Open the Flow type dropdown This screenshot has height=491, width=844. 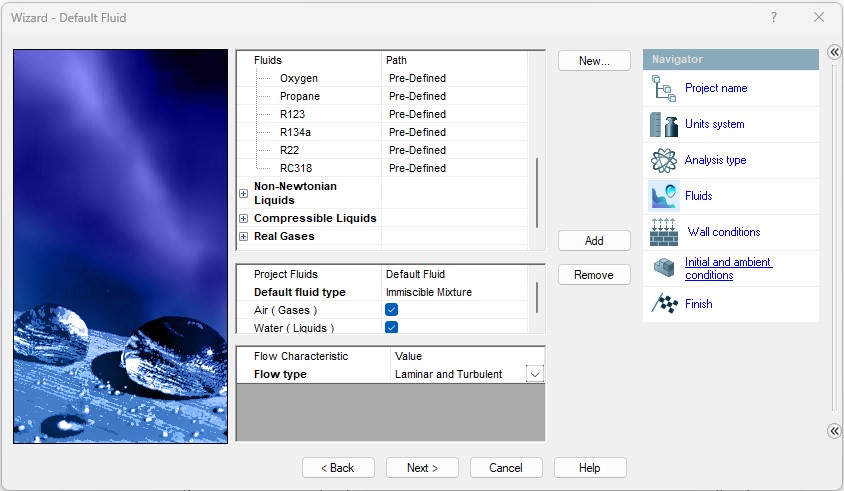click(x=535, y=374)
